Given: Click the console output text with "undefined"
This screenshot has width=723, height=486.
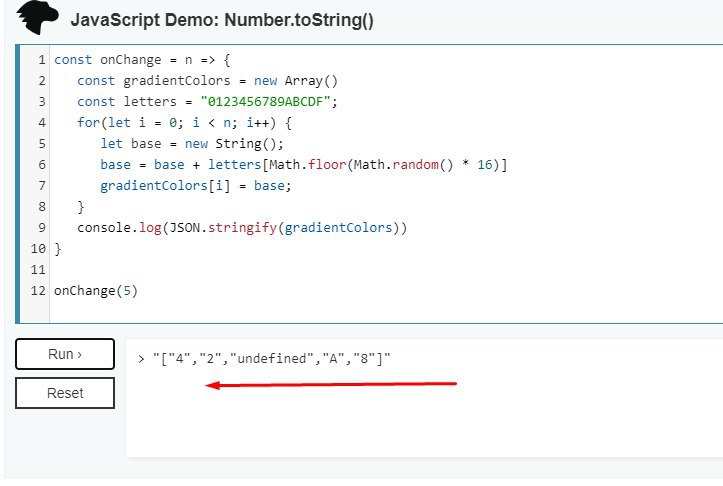Looking at the screenshot, I should pos(271,358).
